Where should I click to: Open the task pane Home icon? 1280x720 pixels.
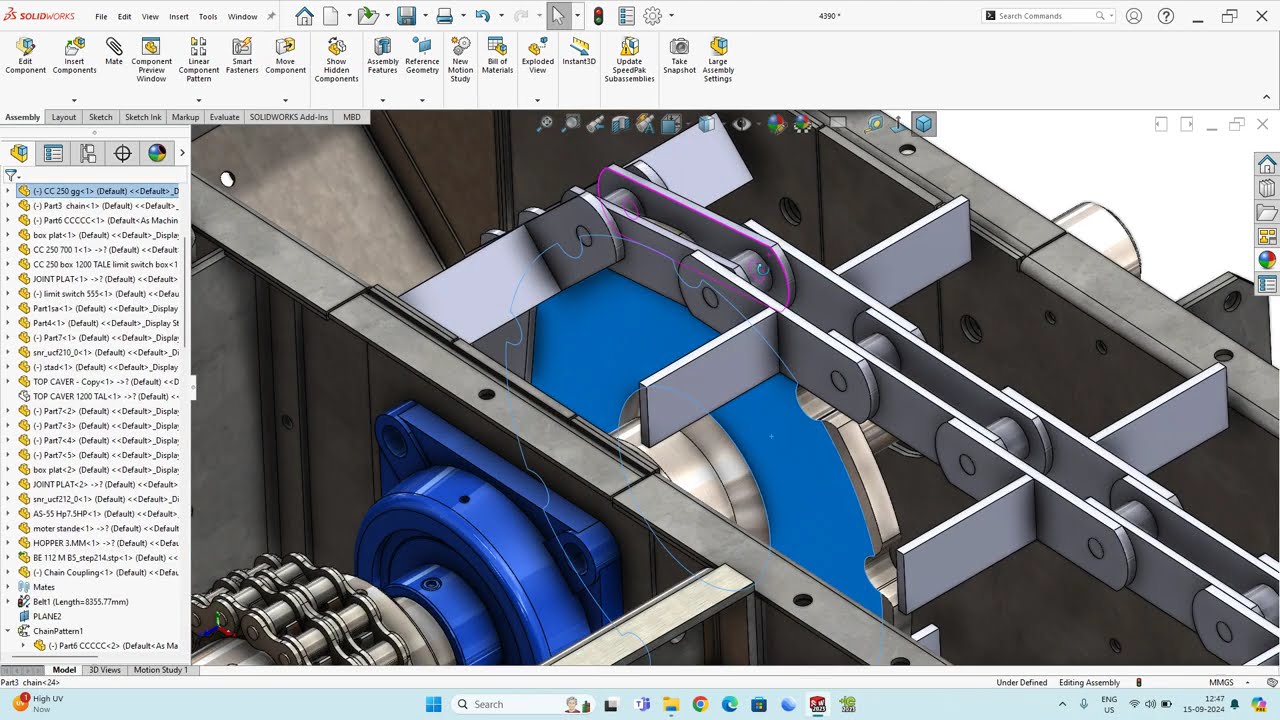pos(1267,164)
